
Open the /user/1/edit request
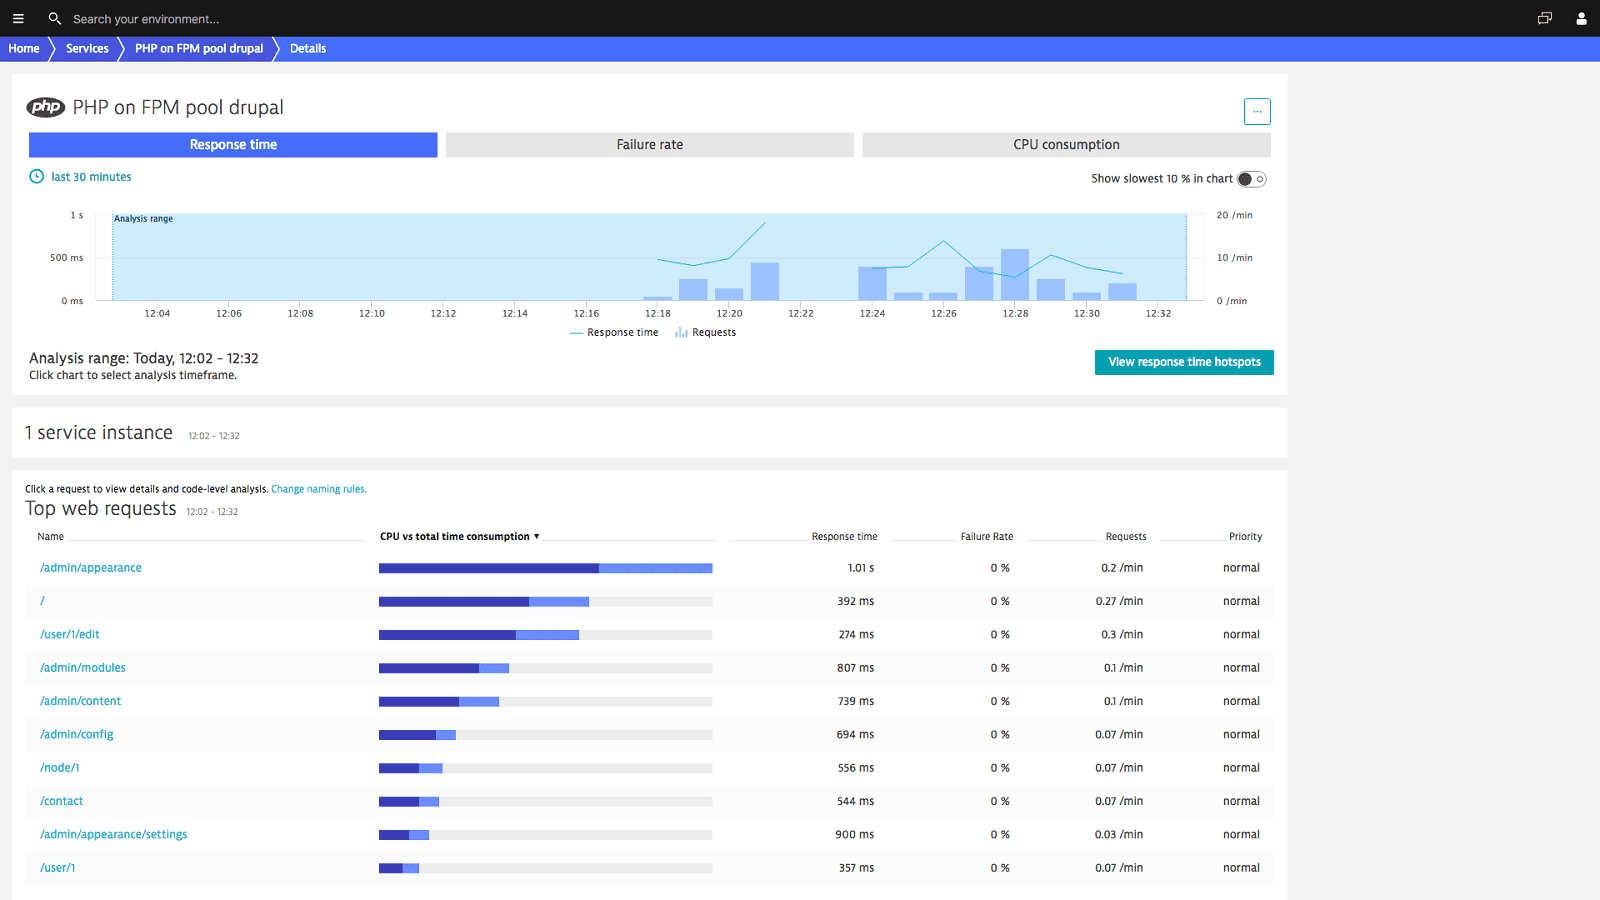point(70,635)
